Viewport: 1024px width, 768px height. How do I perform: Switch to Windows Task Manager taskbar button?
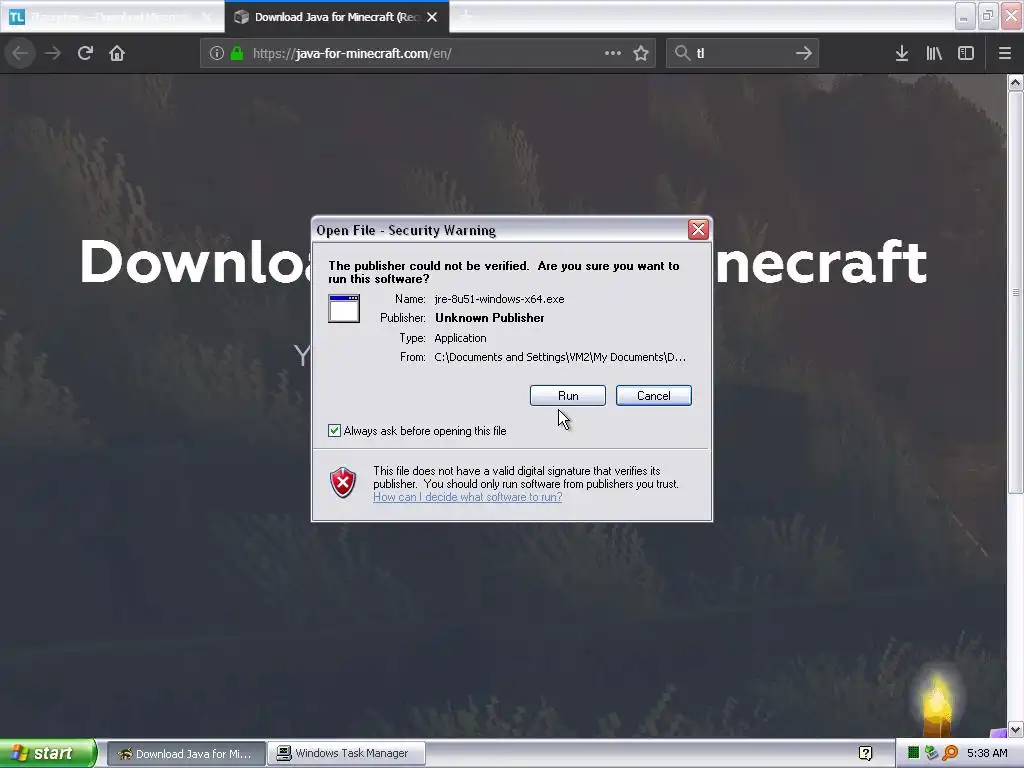(x=347, y=754)
